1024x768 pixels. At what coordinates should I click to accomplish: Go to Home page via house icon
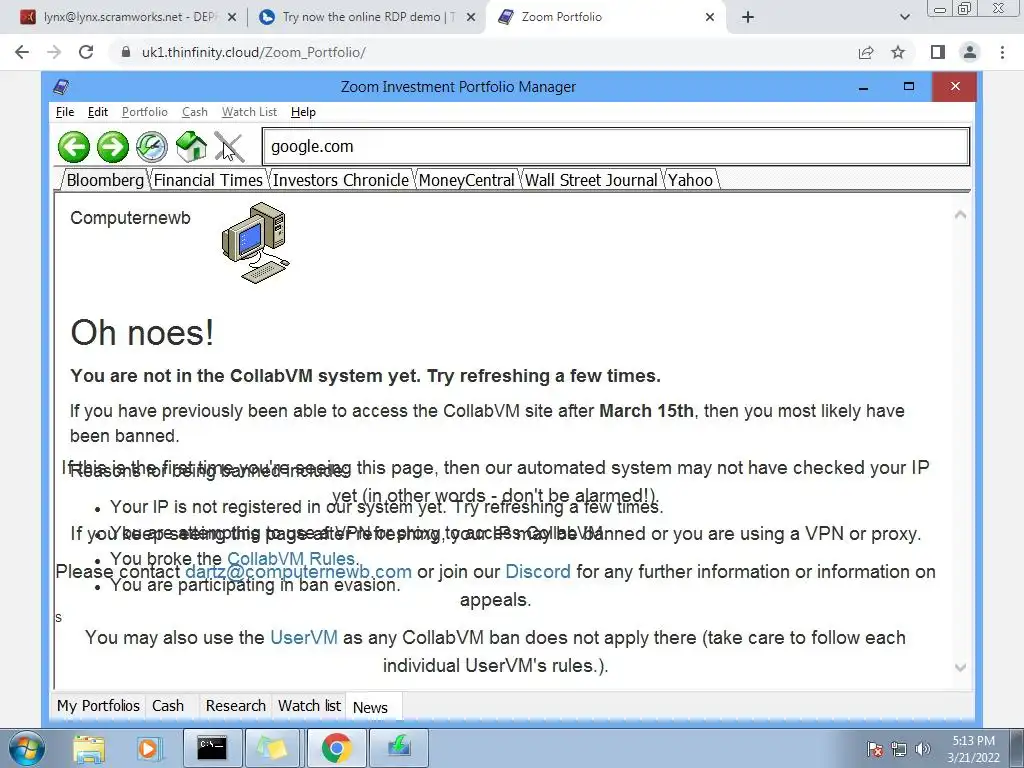(191, 146)
